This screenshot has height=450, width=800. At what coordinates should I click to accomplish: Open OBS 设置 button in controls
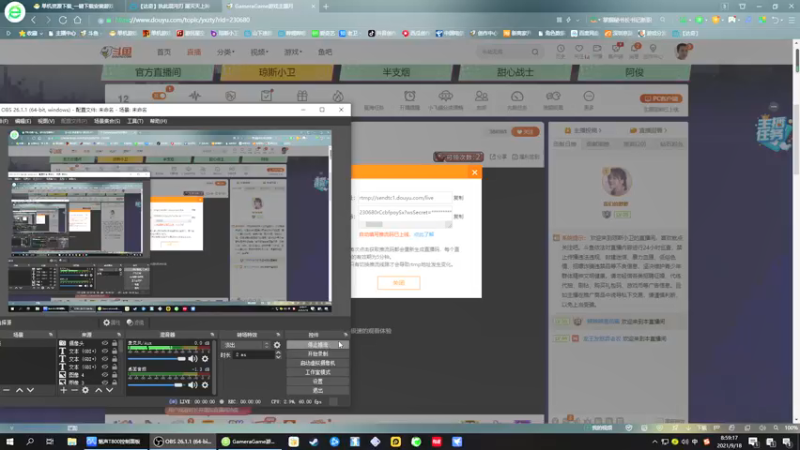317,382
